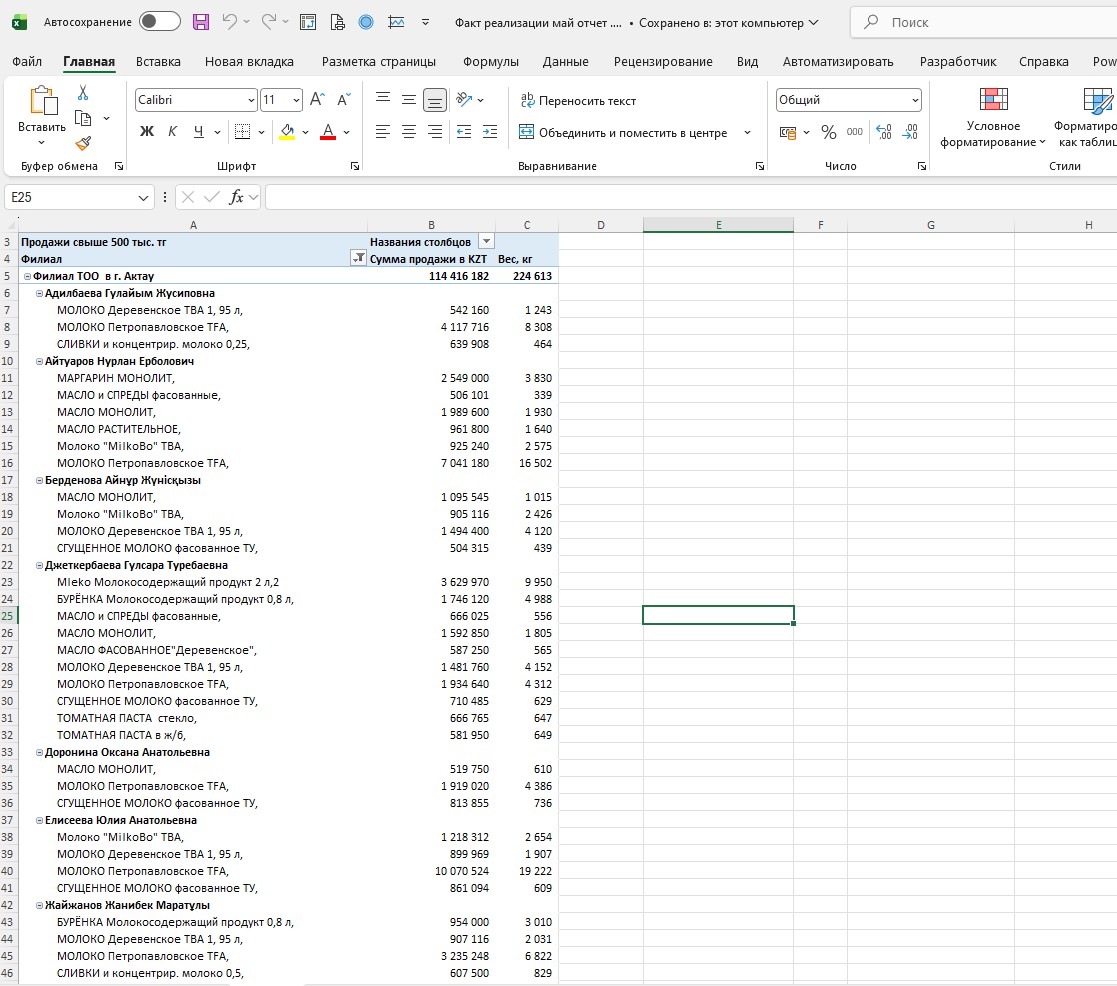Open the Филиал filter dropdown
This screenshot has height=986, width=1117.
pyautogui.click(x=358, y=259)
